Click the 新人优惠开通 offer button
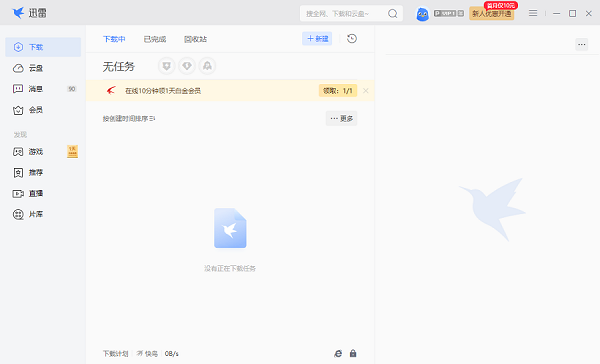The image size is (600, 364). pos(492,14)
